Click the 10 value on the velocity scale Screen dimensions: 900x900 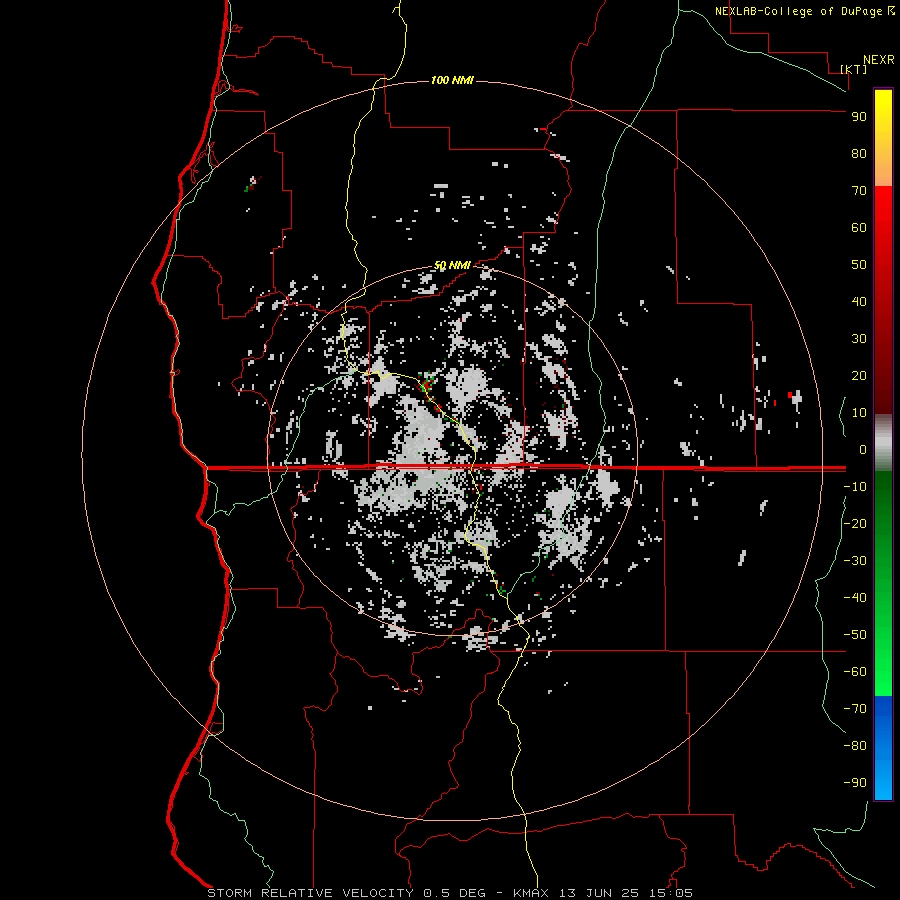(x=859, y=413)
